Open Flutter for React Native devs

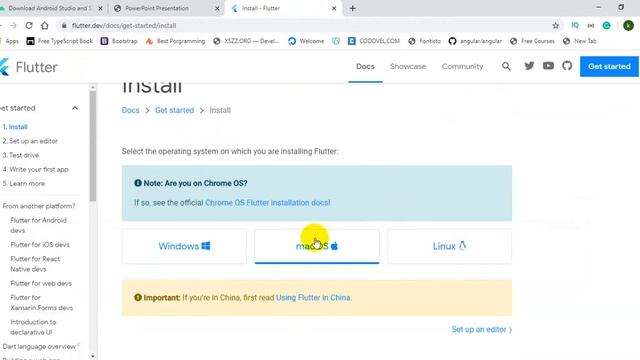[35, 264]
